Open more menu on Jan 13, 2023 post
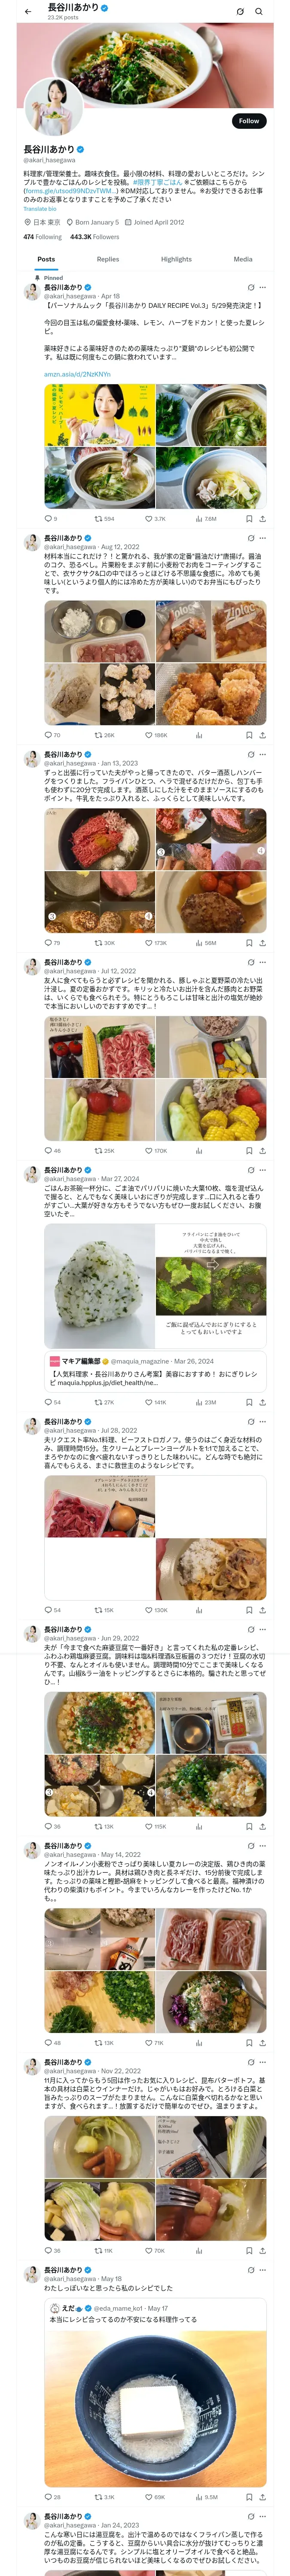This screenshot has height=2576, width=290. coord(263,754)
